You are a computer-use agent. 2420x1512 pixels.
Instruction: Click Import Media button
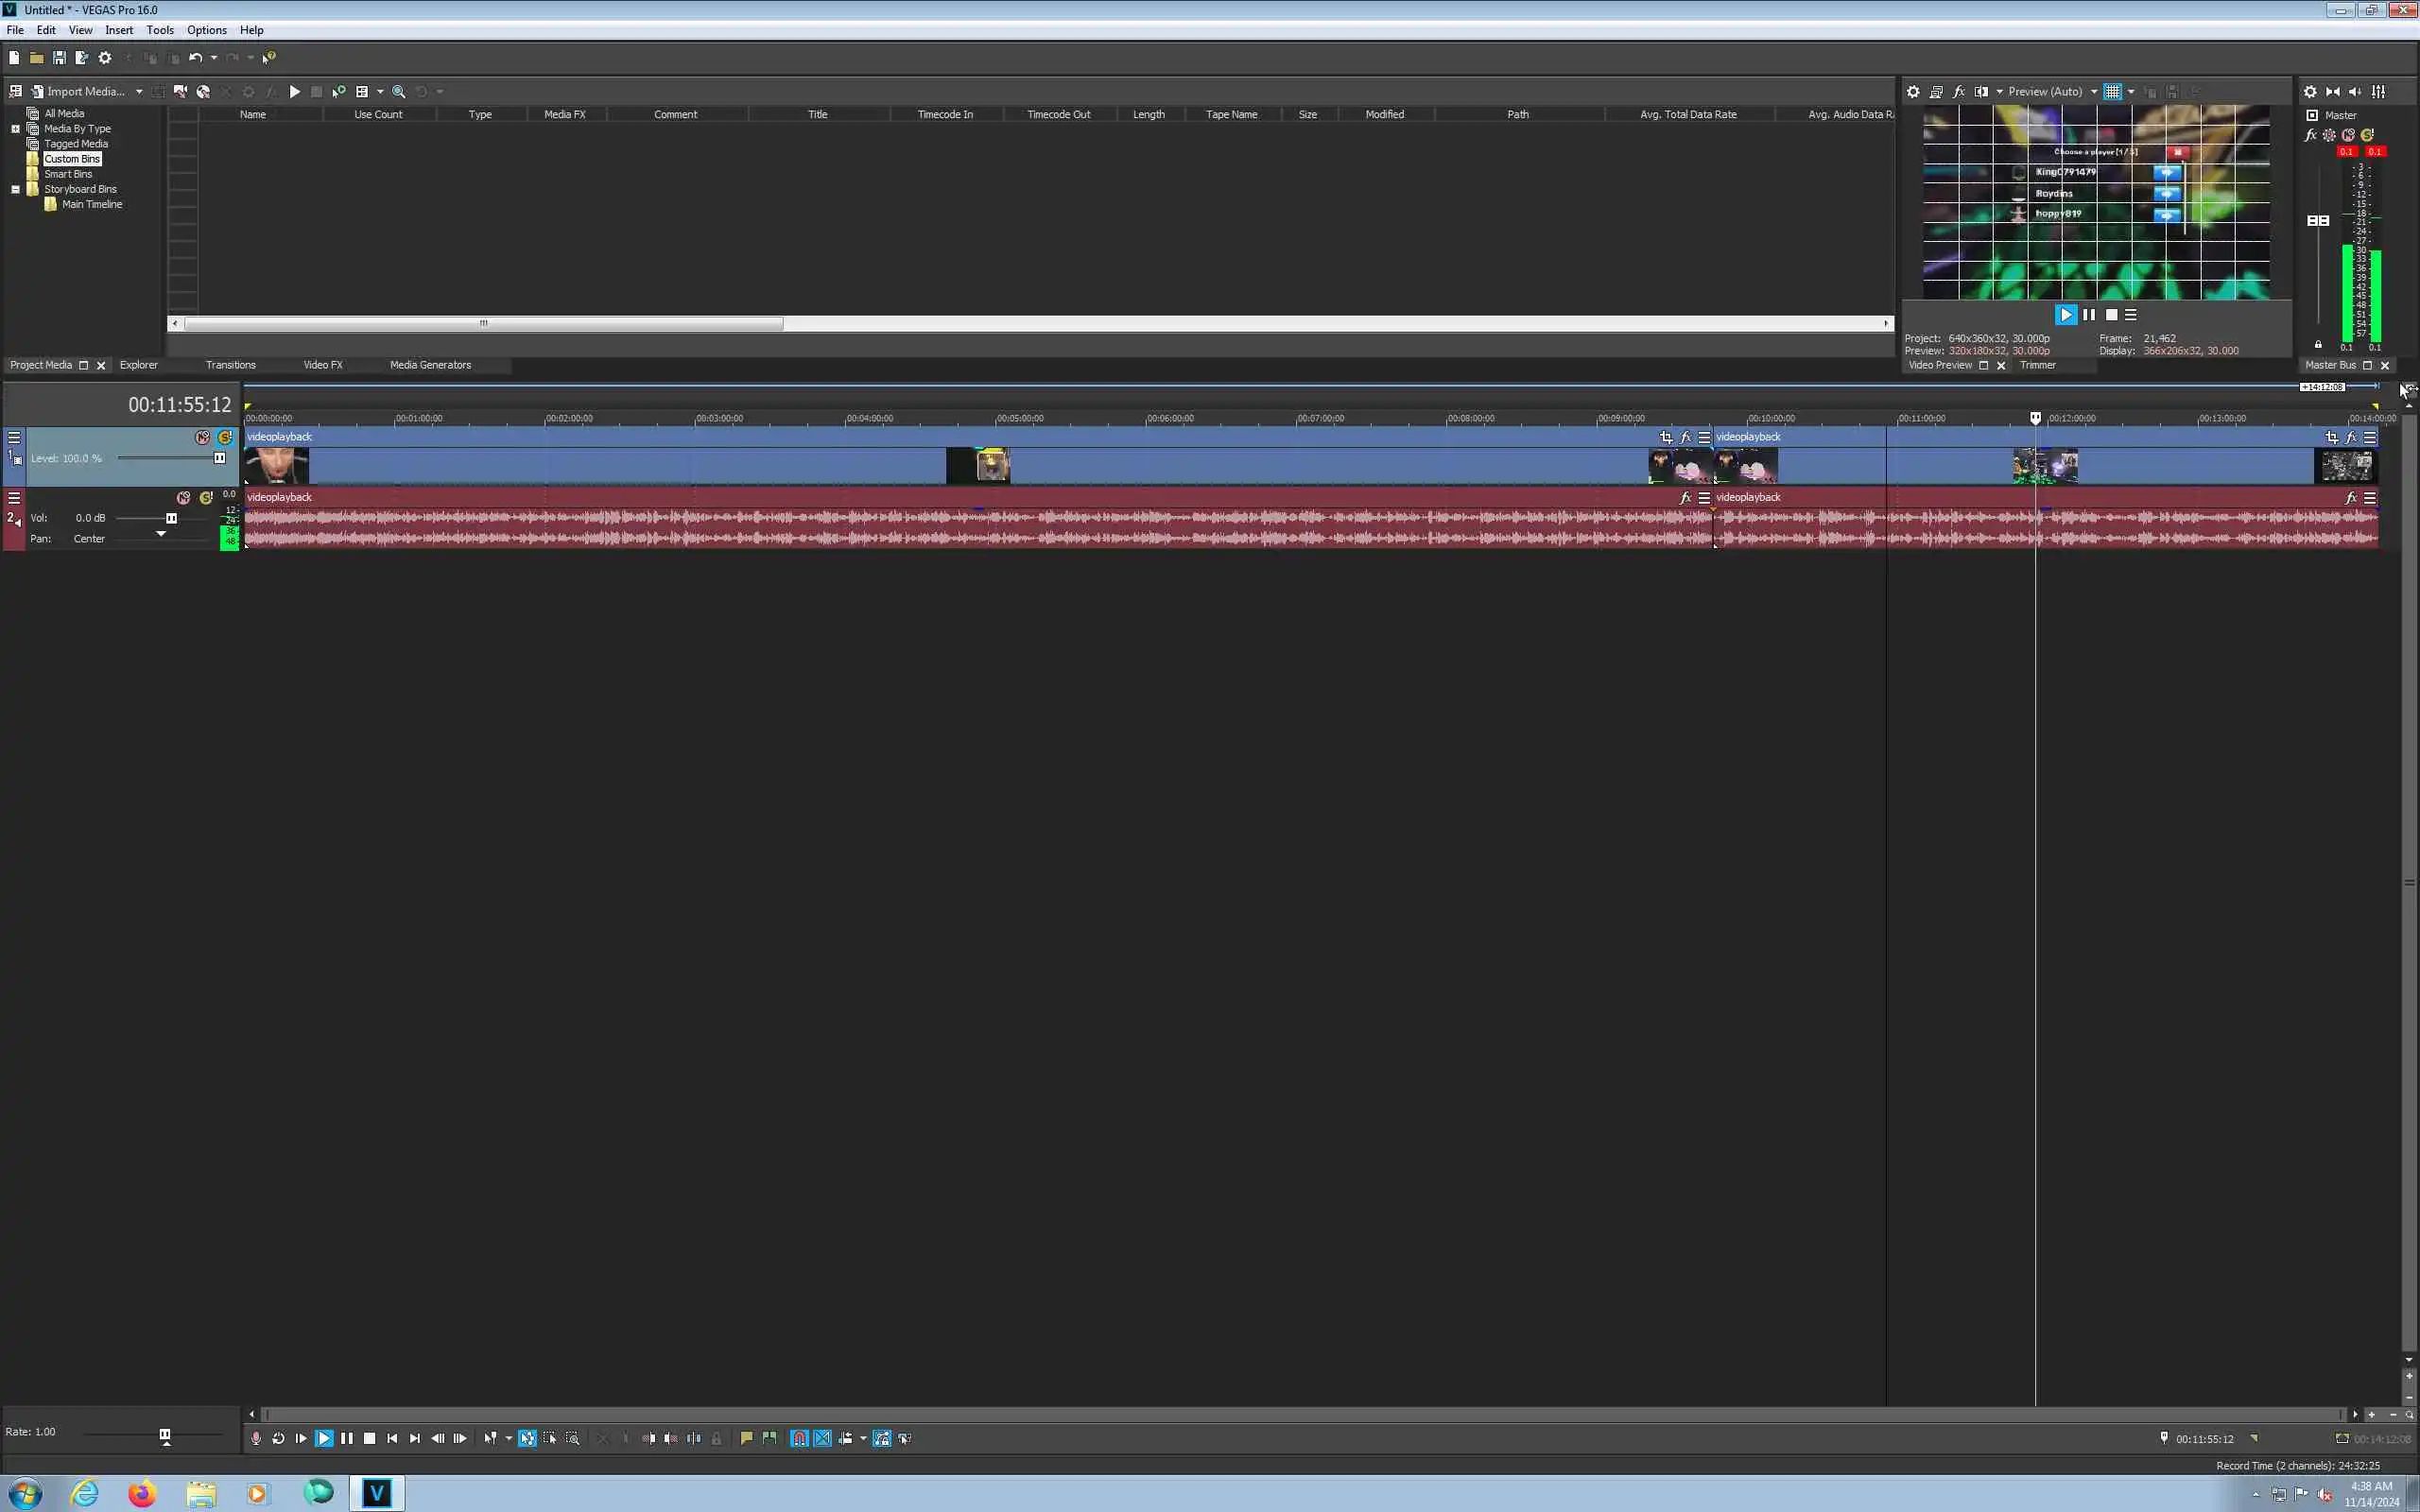78,91
